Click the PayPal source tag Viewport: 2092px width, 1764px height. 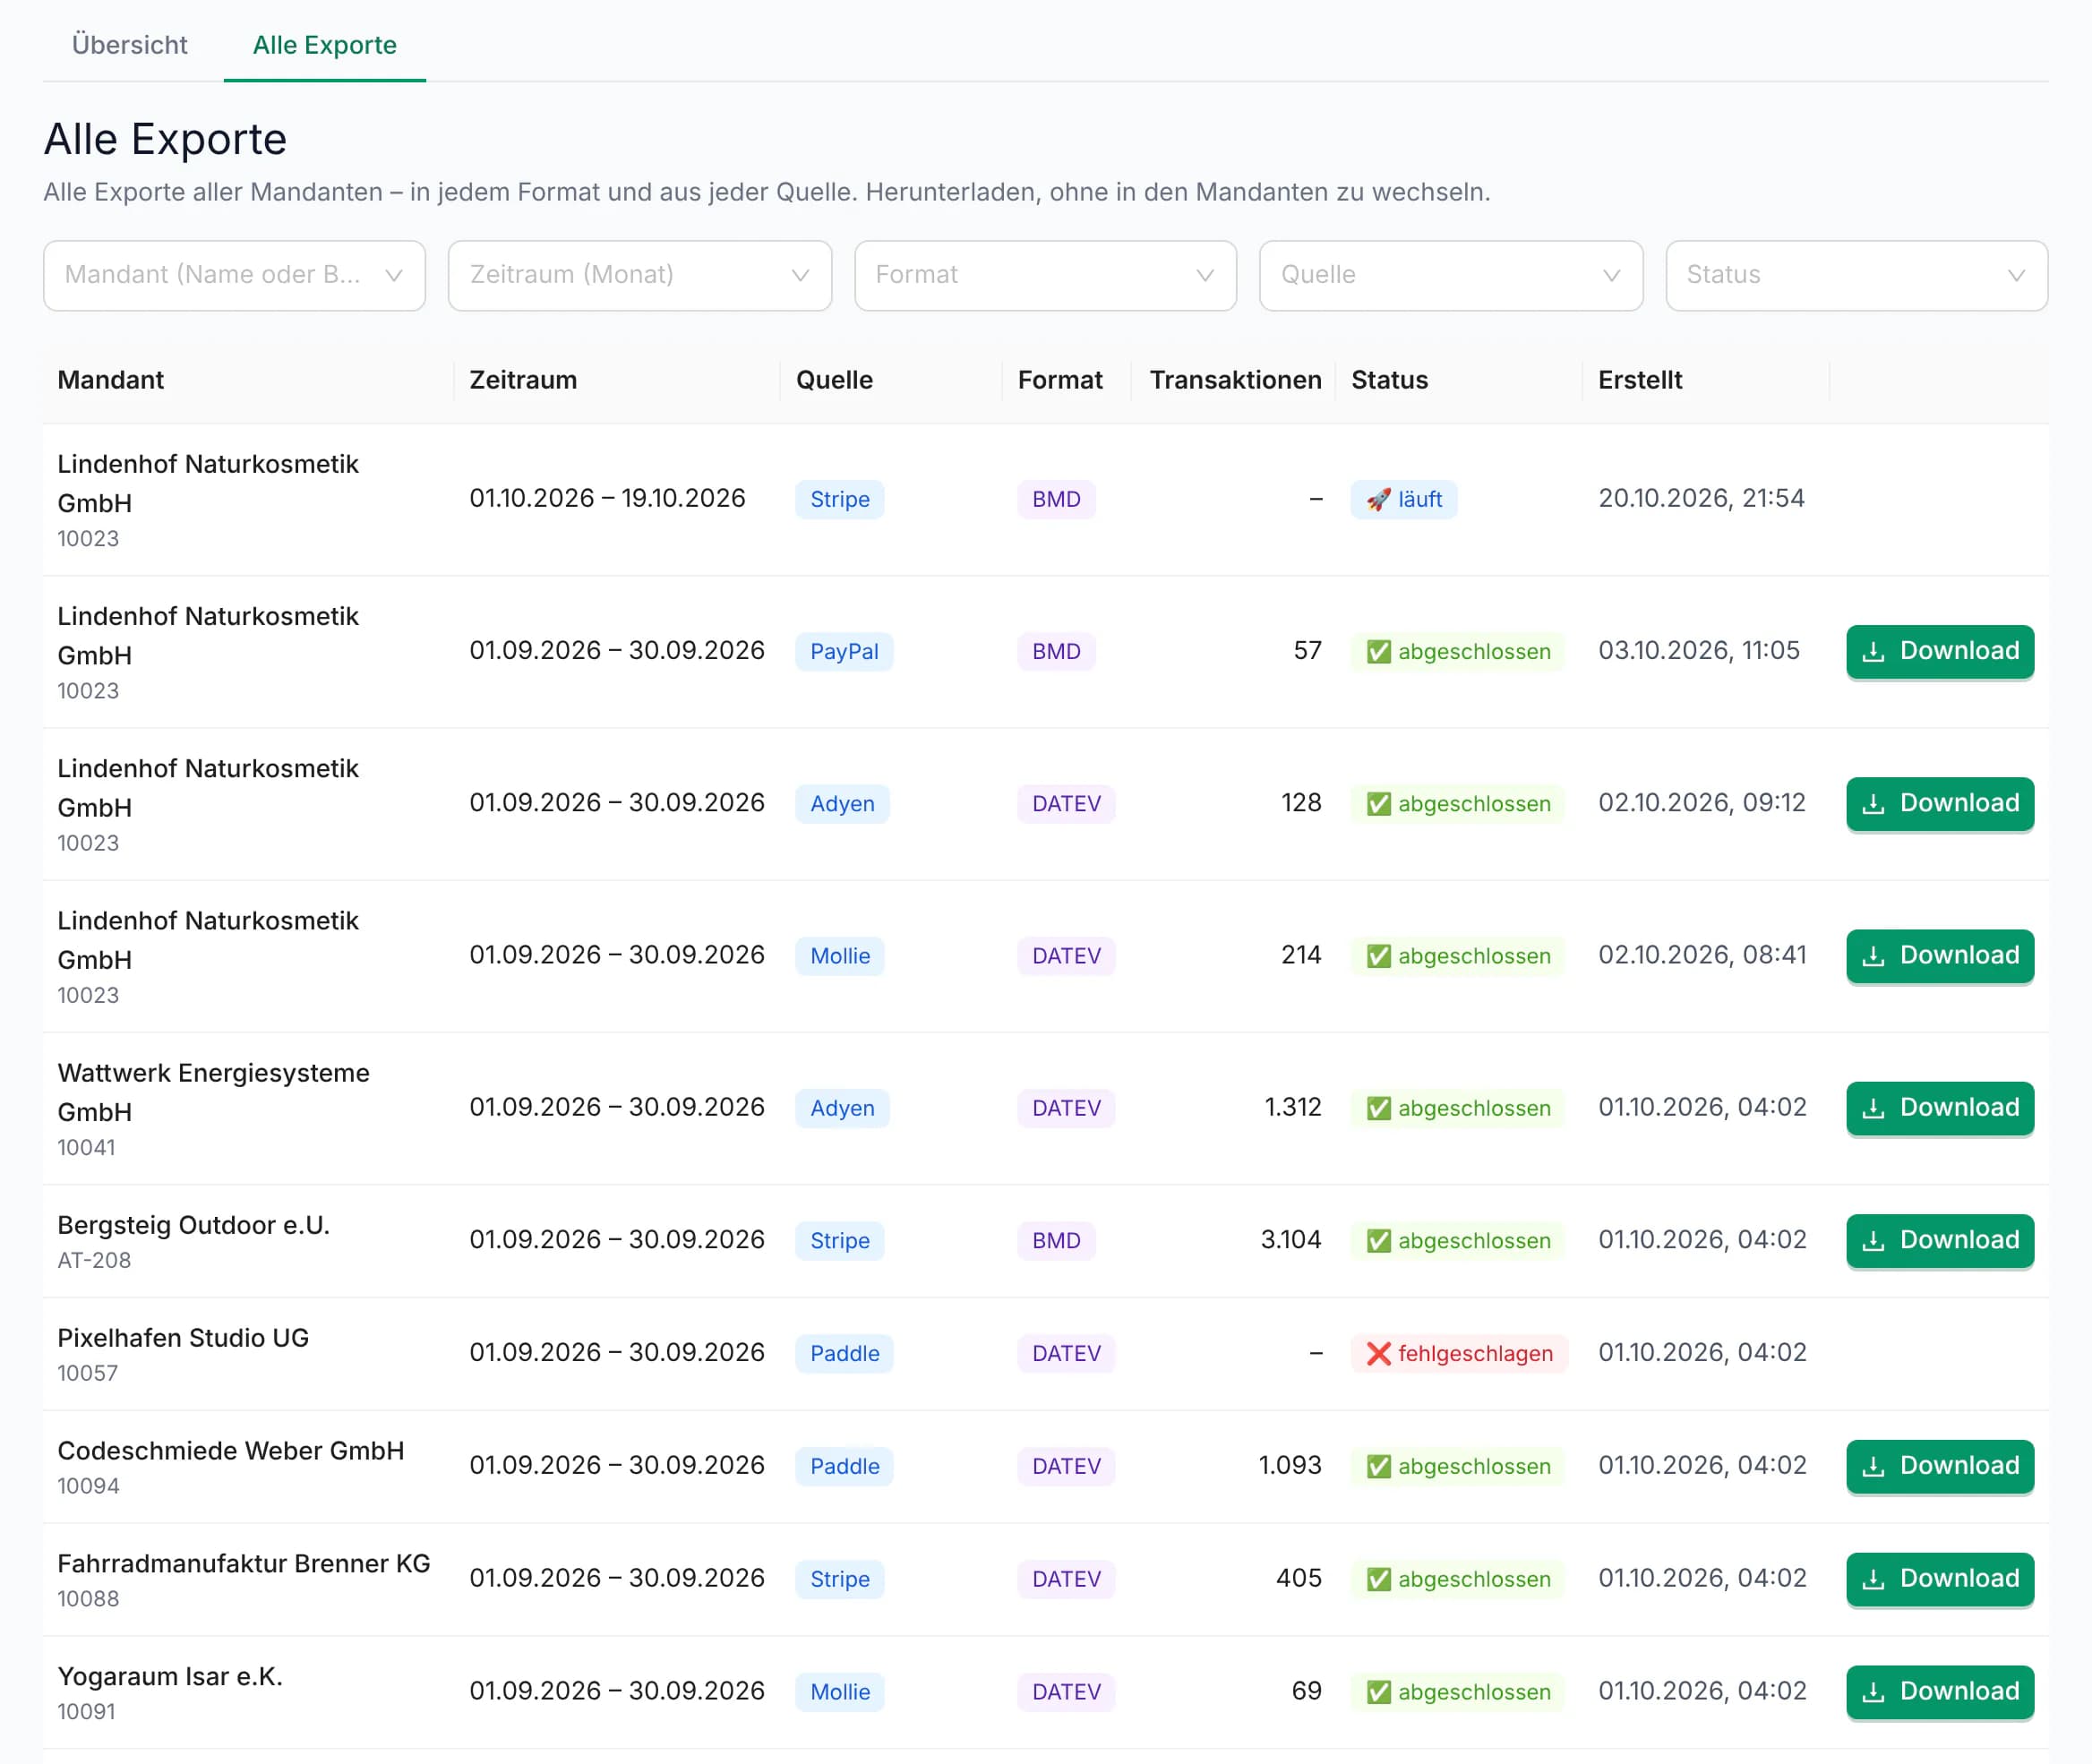point(844,651)
